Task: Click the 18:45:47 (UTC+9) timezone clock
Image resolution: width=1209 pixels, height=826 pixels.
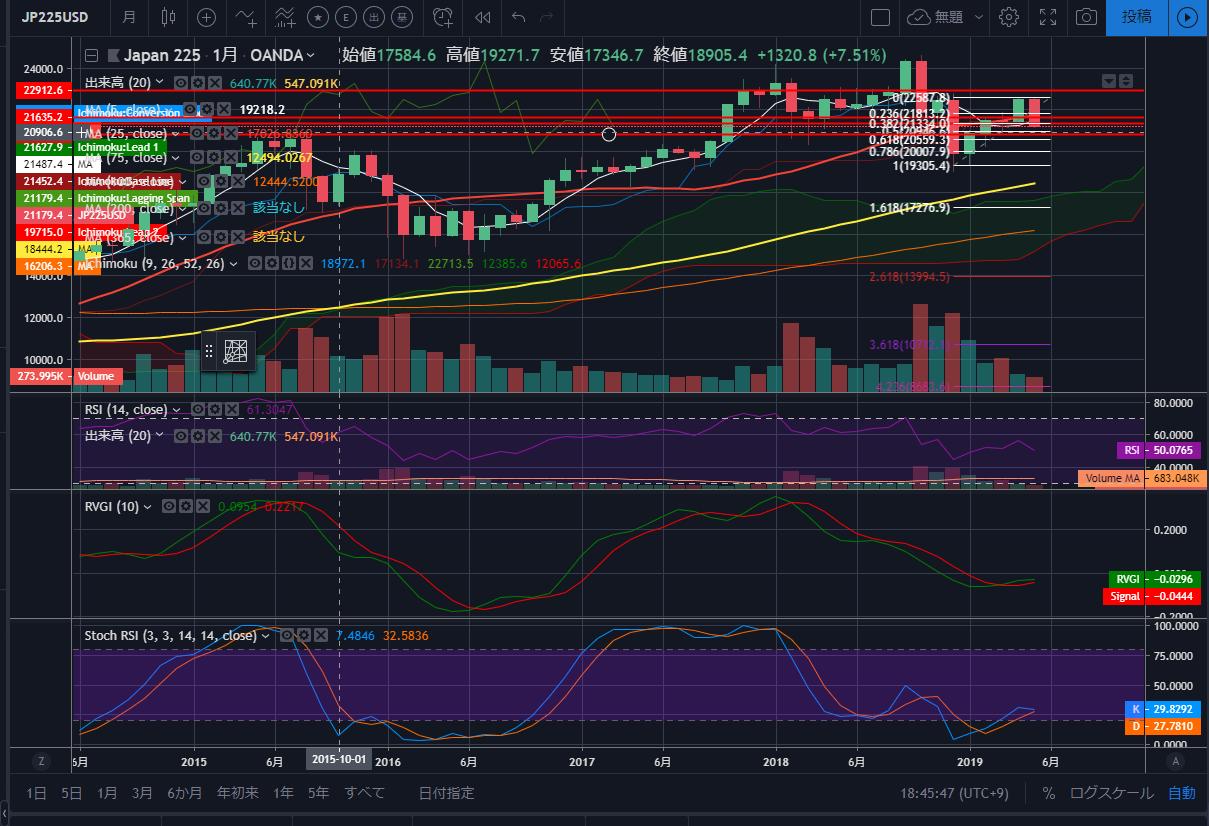Action: [x=954, y=793]
